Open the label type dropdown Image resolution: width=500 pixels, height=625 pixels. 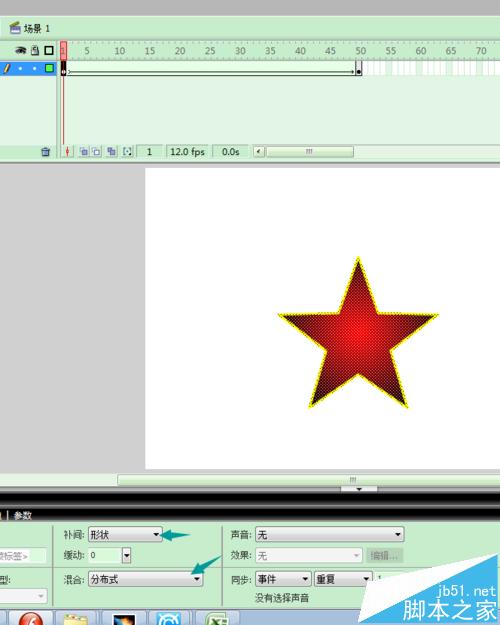coord(23,596)
